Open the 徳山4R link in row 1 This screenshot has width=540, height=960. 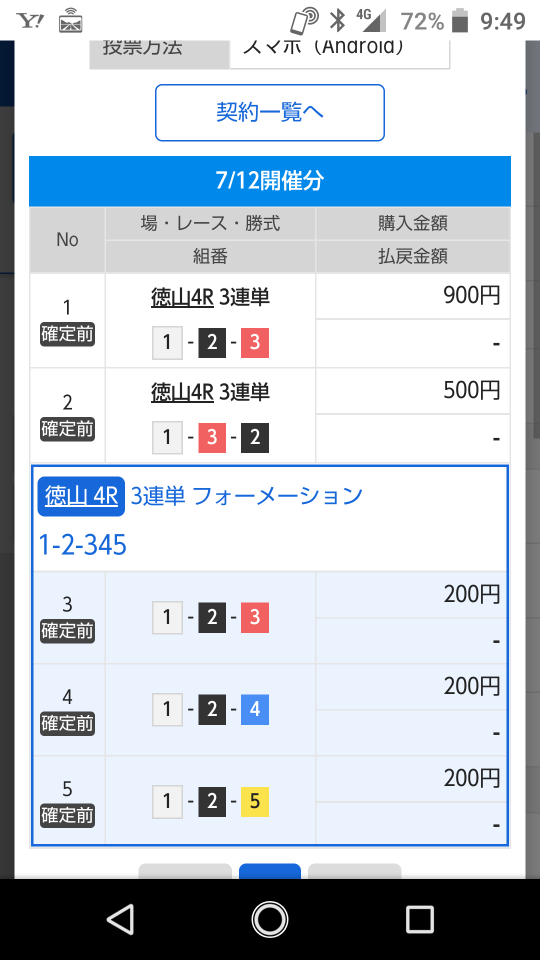pos(182,297)
